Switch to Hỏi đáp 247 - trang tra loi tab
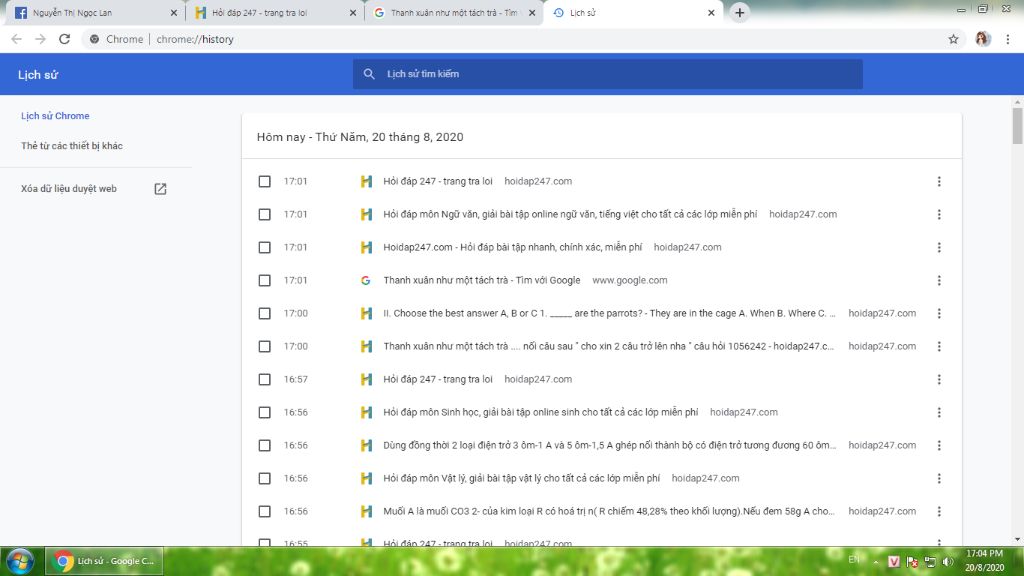The image size is (1024, 576). pyautogui.click(x=274, y=12)
